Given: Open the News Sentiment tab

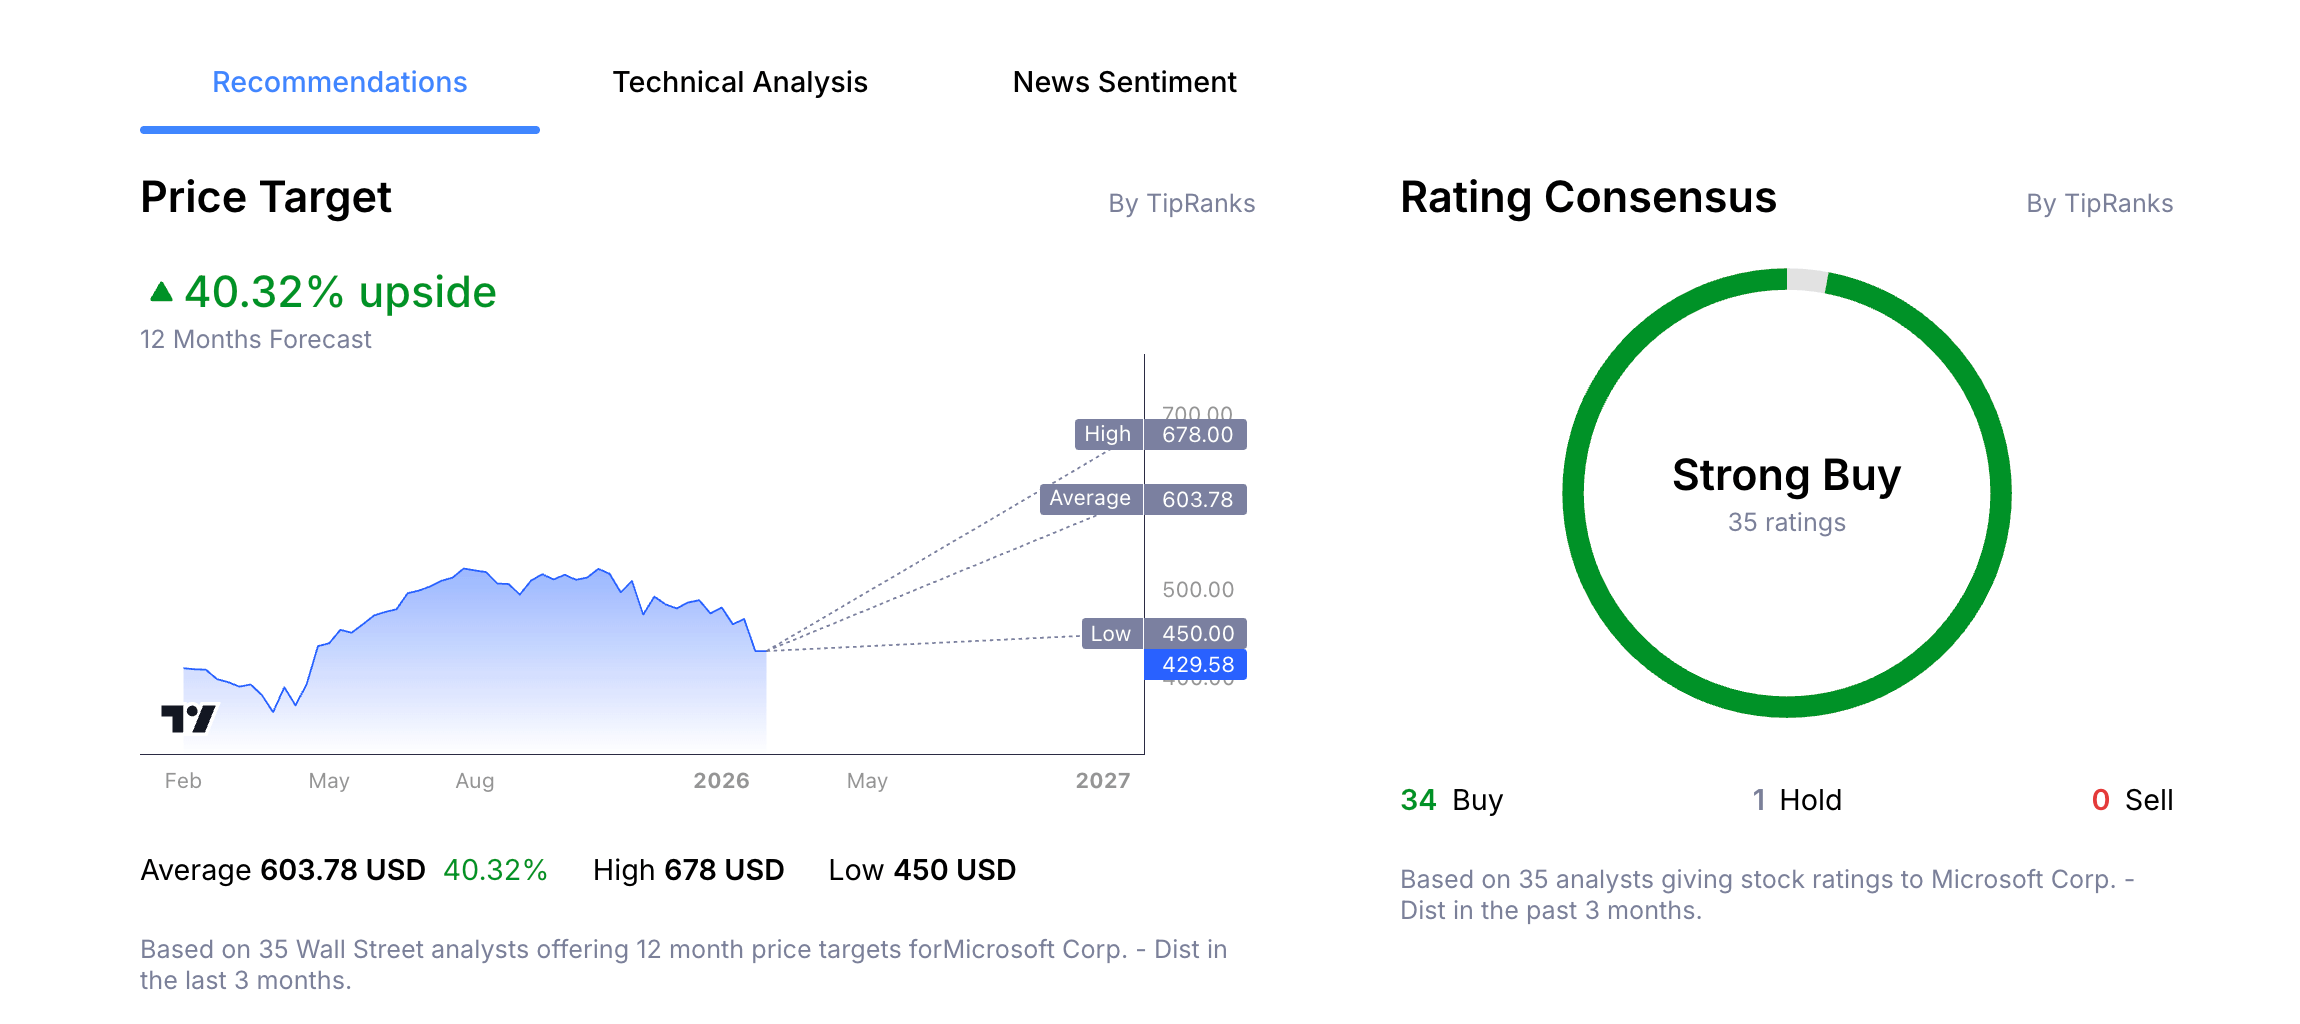Looking at the screenshot, I should click(x=1124, y=82).
